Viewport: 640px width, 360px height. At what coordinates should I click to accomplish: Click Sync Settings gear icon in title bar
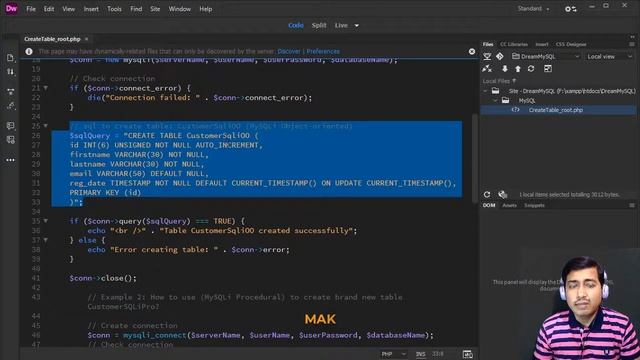570,9
